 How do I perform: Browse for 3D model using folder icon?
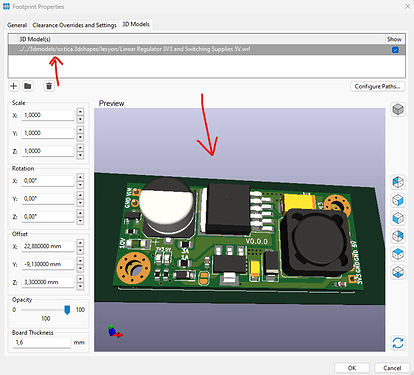28,86
